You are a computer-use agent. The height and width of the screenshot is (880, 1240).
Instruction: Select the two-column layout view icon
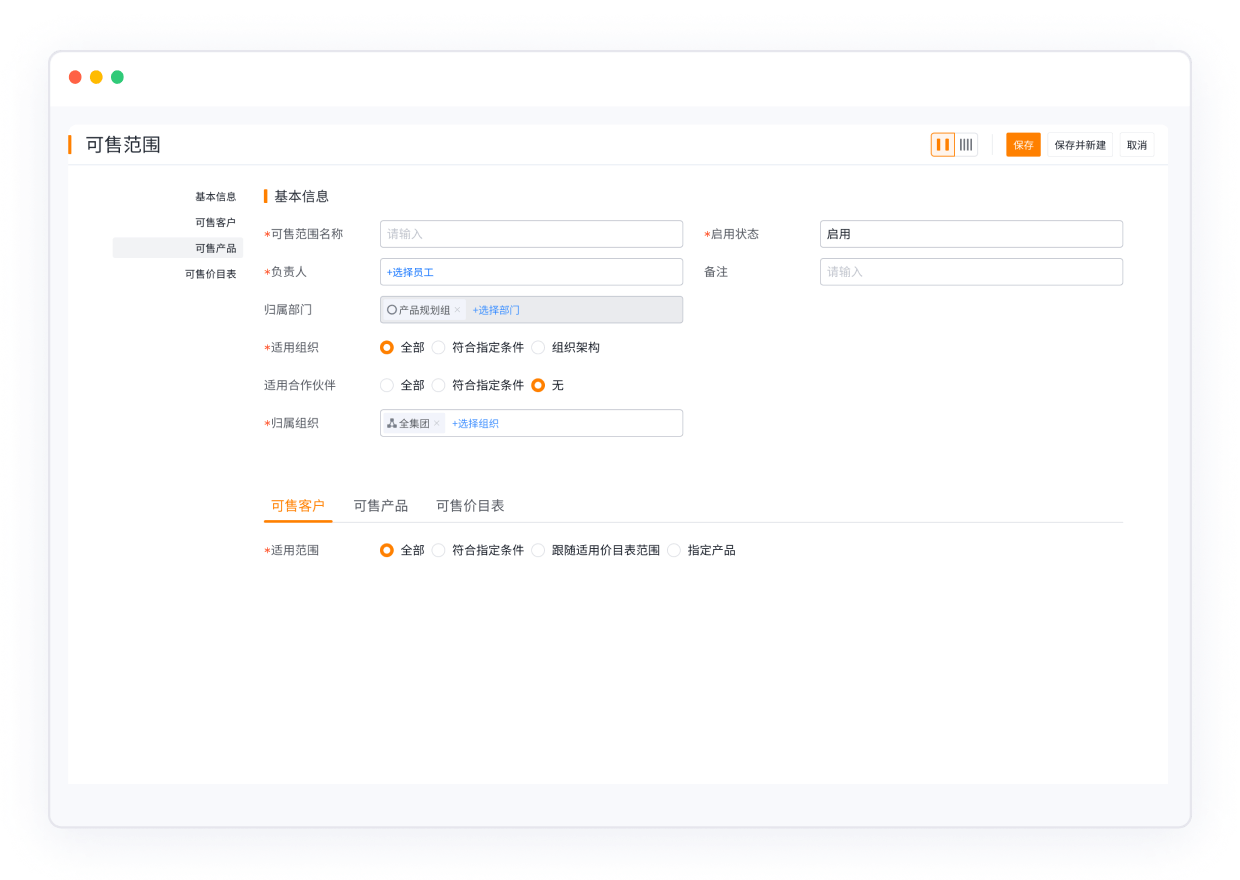point(941,144)
